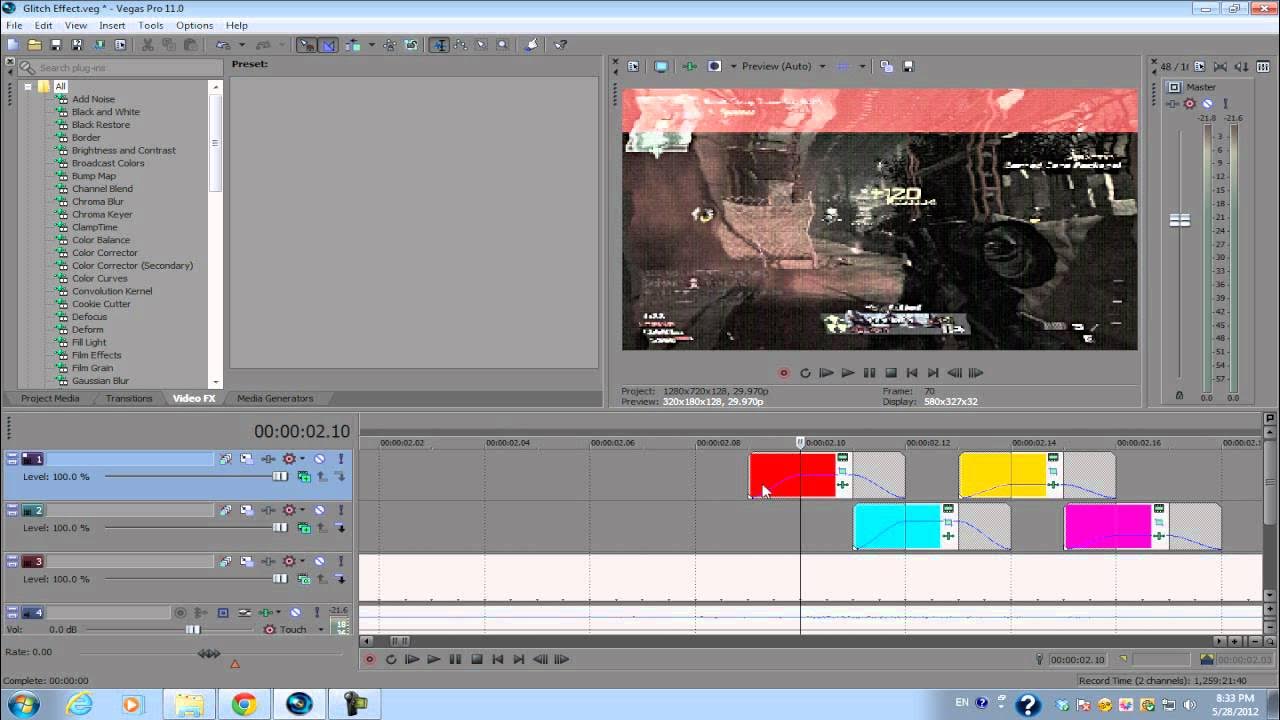Select the Chroma Keyer effect
Screen dimensions: 1280x720
(x=102, y=214)
